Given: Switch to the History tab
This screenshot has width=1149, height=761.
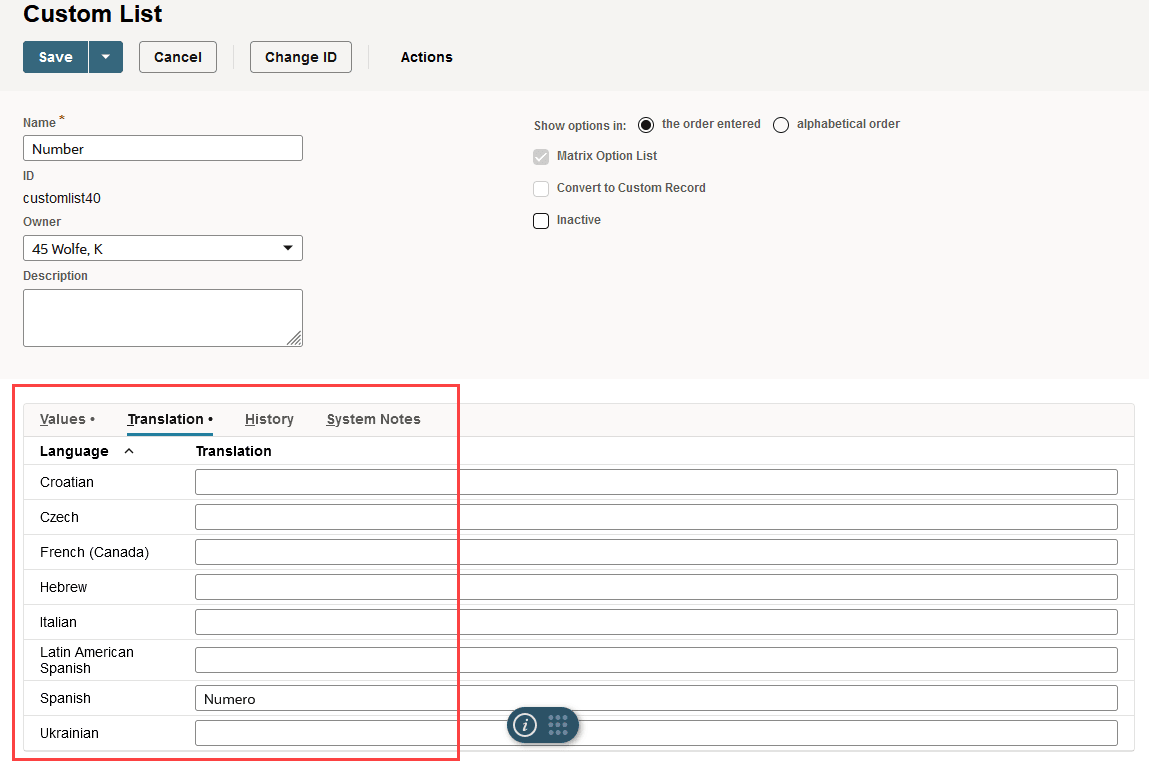Looking at the screenshot, I should [x=269, y=419].
